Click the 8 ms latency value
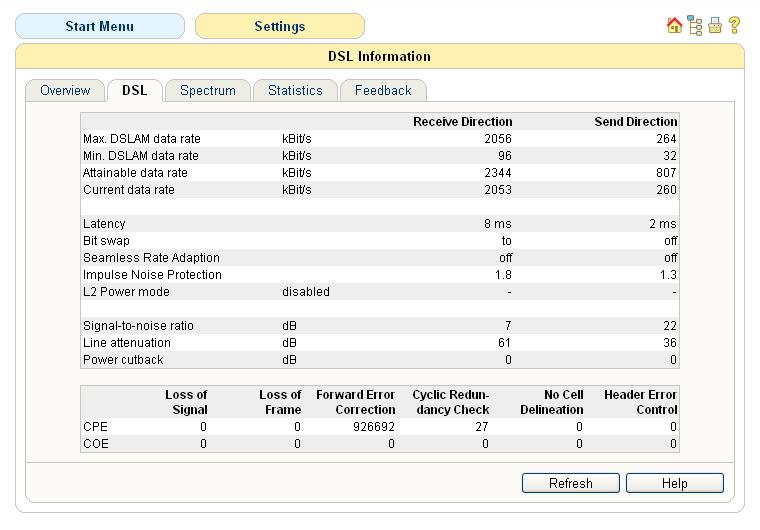This screenshot has width=760, height=530. pyautogui.click(x=497, y=224)
